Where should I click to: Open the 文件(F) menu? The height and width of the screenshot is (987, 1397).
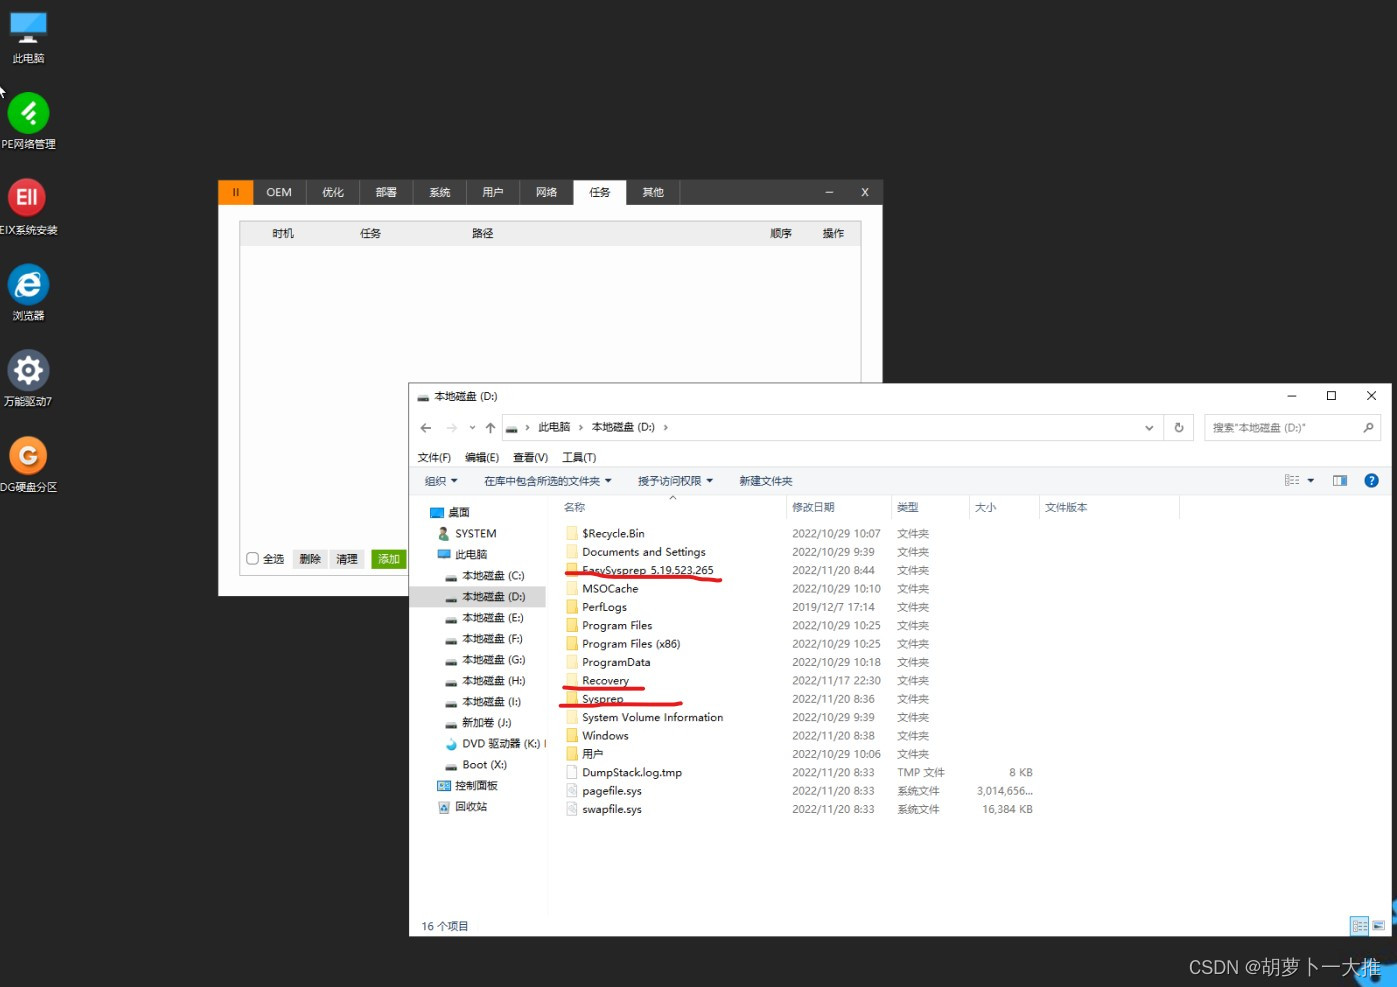point(434,458)
